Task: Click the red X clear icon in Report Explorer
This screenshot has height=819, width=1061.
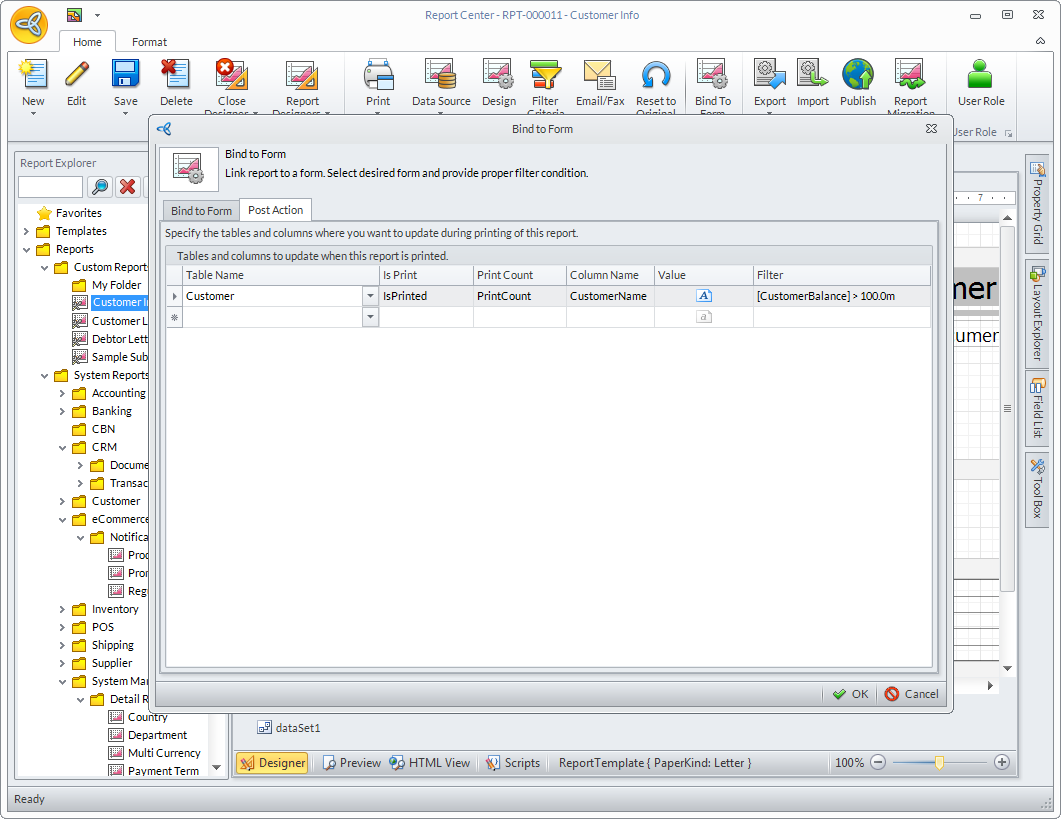Action: (x=128, y=187)
